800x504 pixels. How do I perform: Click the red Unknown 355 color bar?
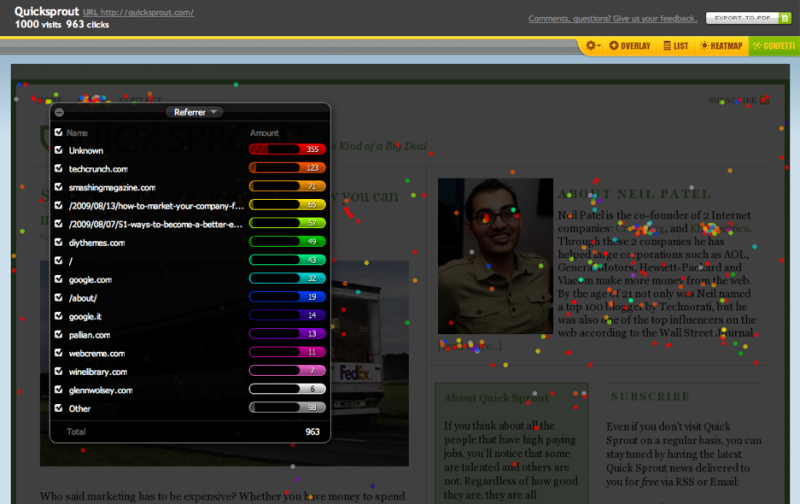pyautogui.click(x=287, y=149)
